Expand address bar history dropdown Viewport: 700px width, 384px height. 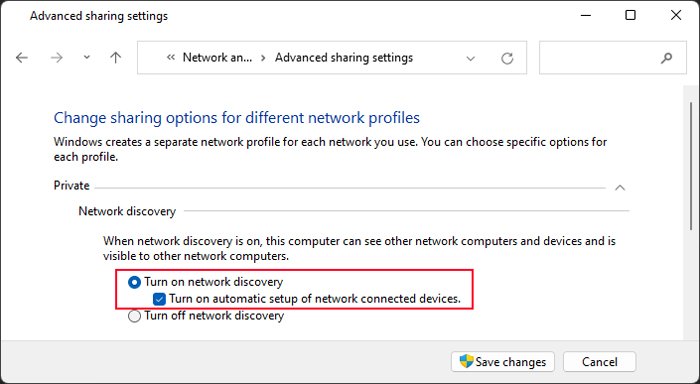tap(471, 58)
